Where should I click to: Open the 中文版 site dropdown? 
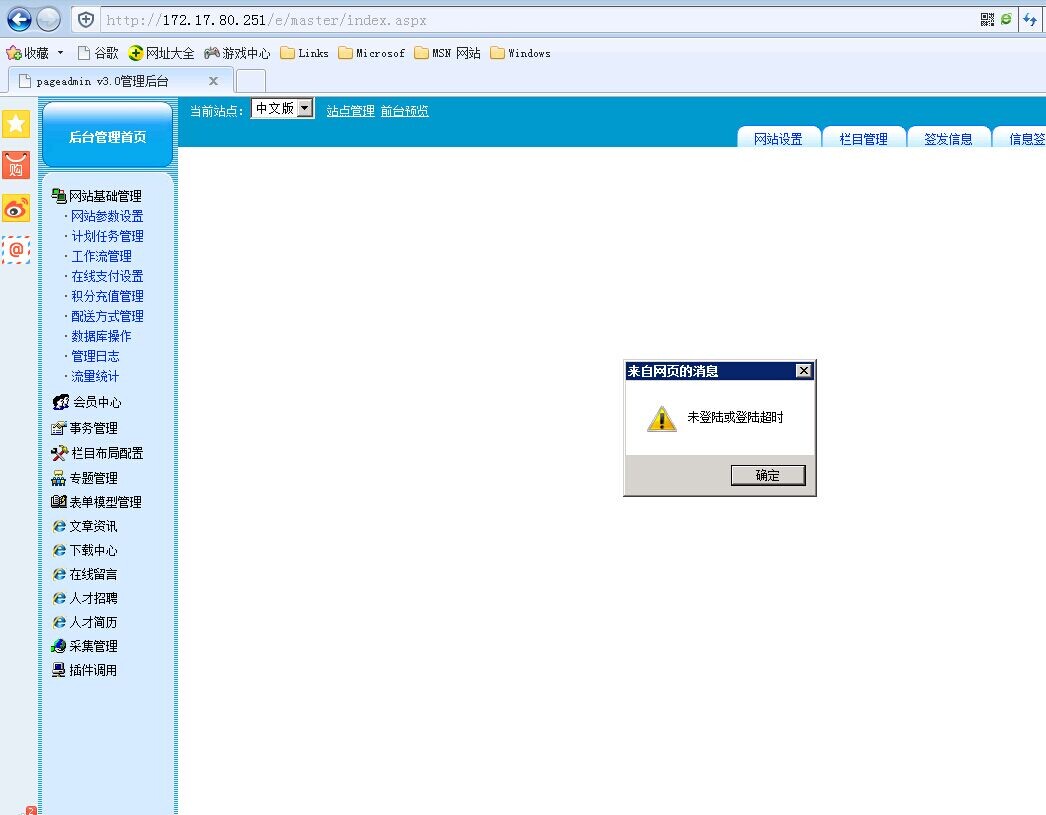pyautogui.click(x=282, y=109)
